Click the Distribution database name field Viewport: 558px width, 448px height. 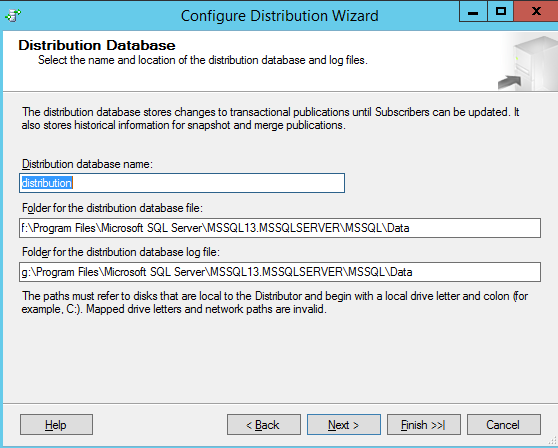[x=182, y=183]
